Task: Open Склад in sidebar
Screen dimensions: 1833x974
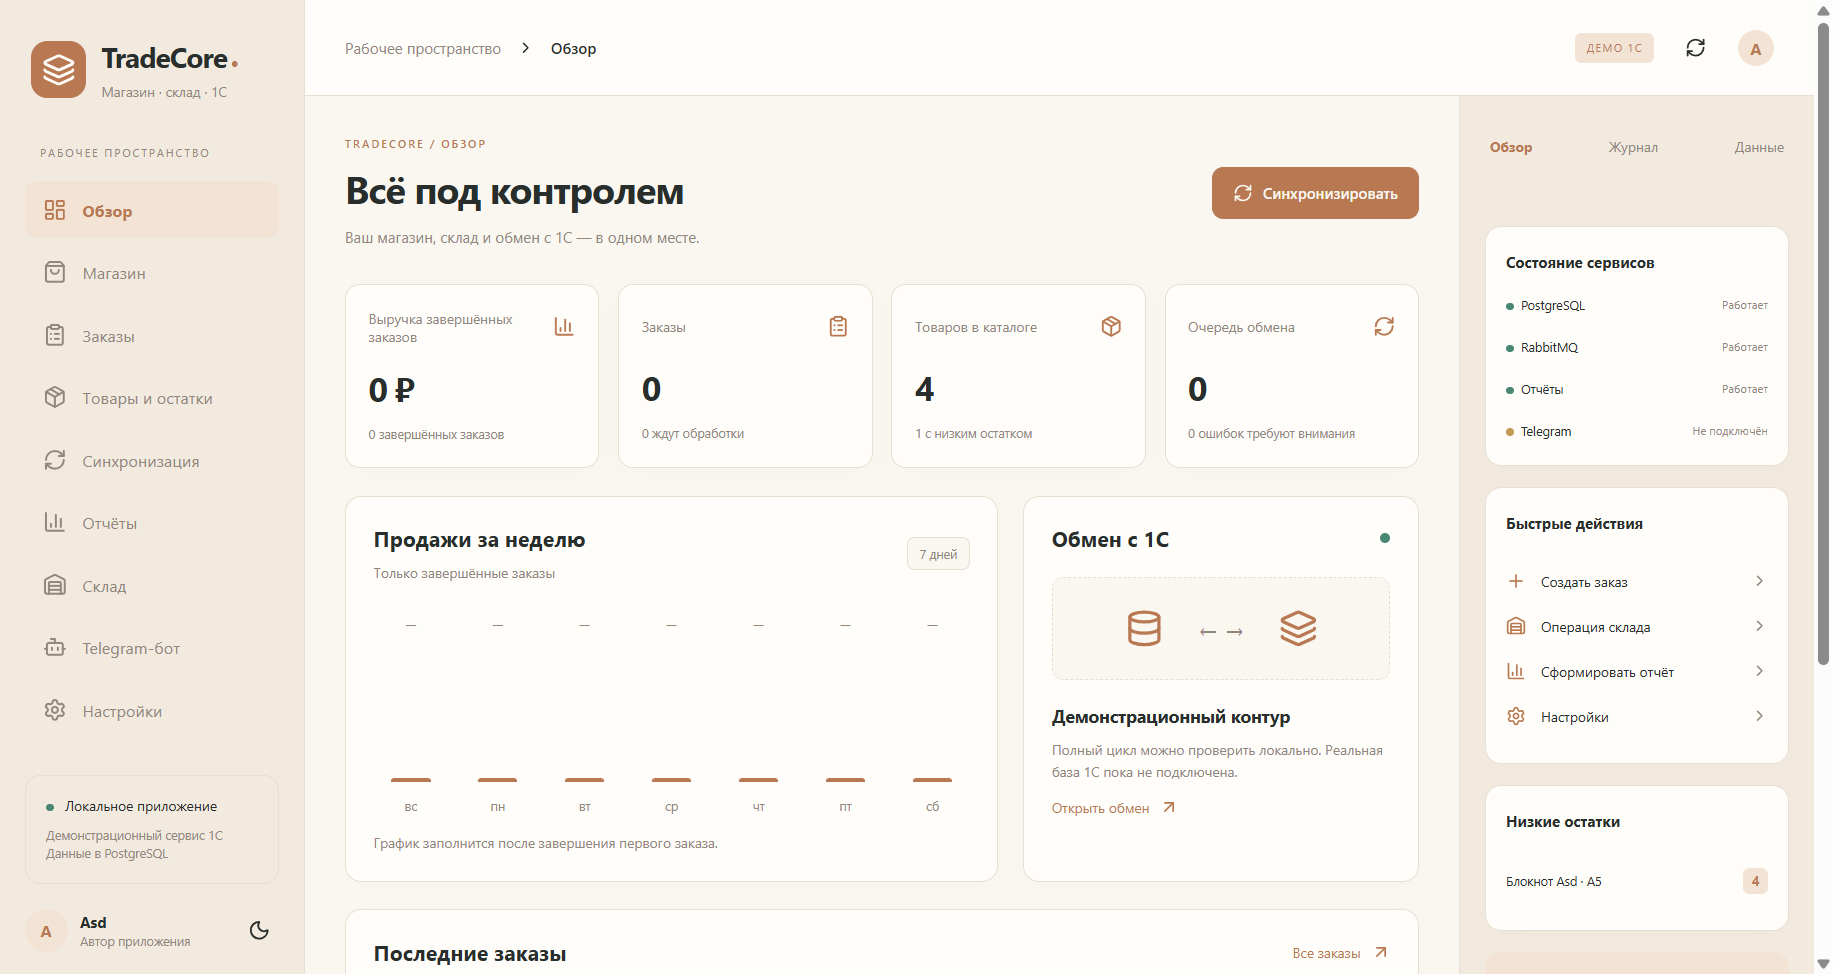Action: coord(152,586)
